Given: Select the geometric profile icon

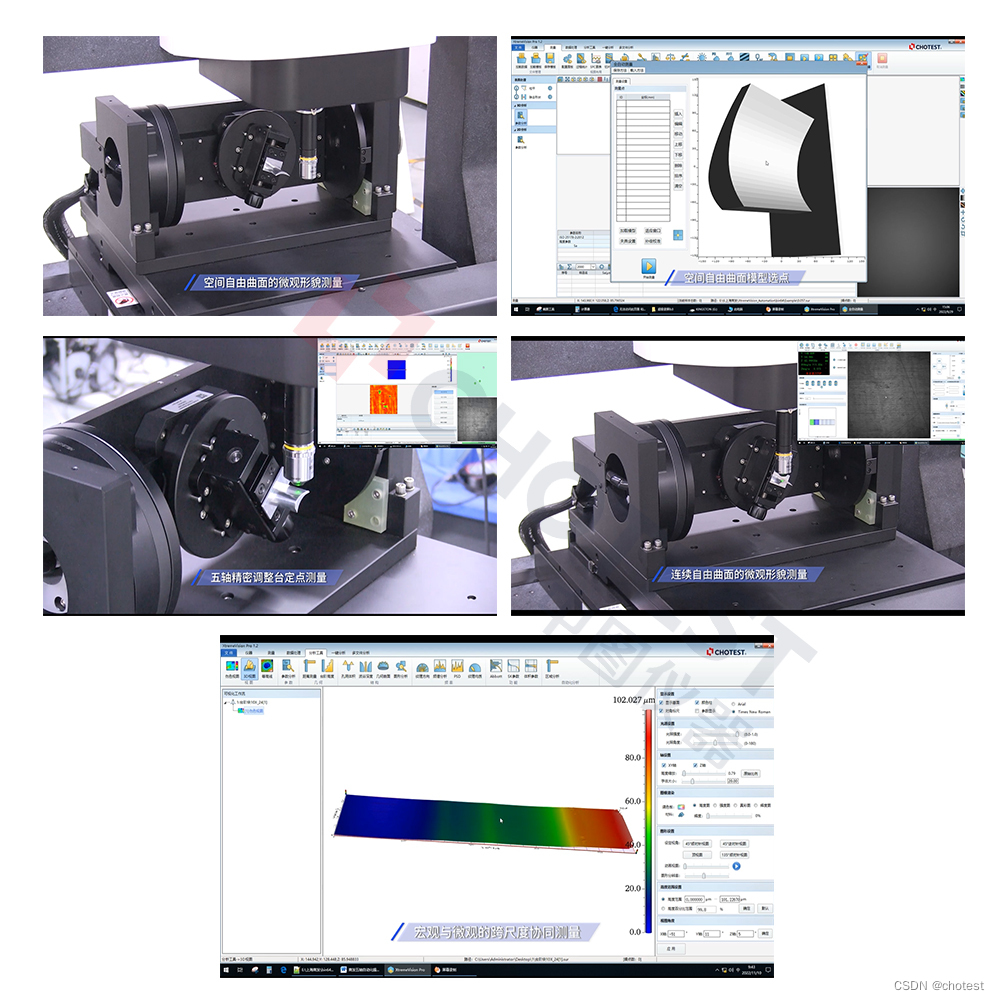Looking at the screenshot, I should (x=383, y=666).
